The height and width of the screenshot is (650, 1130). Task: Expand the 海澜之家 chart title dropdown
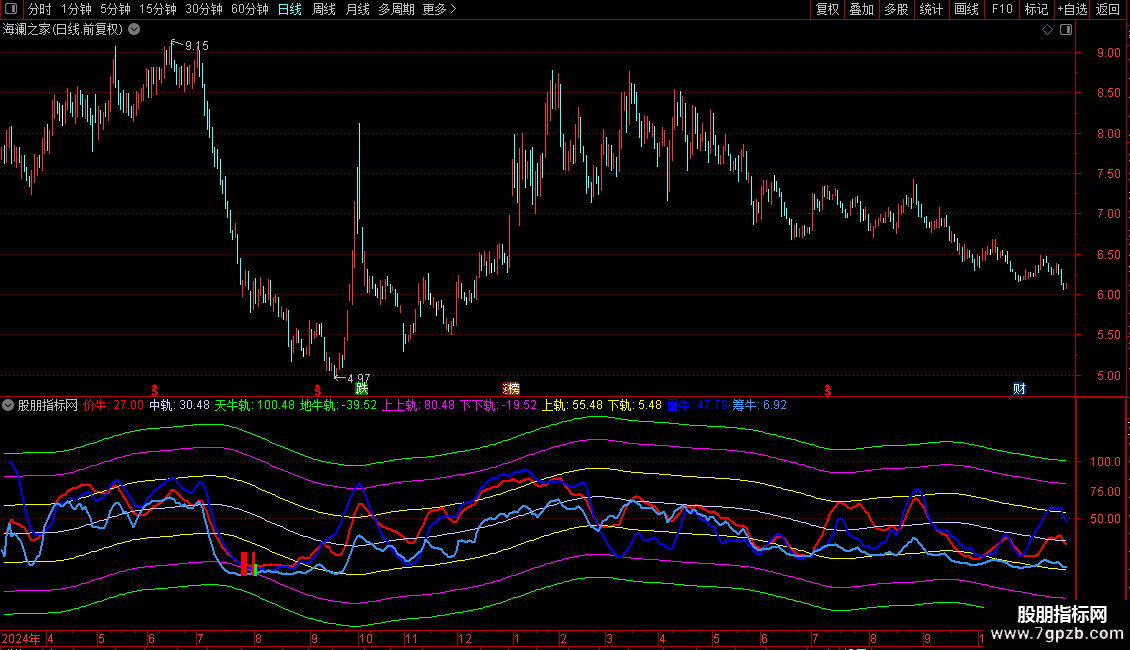(133, 30)
